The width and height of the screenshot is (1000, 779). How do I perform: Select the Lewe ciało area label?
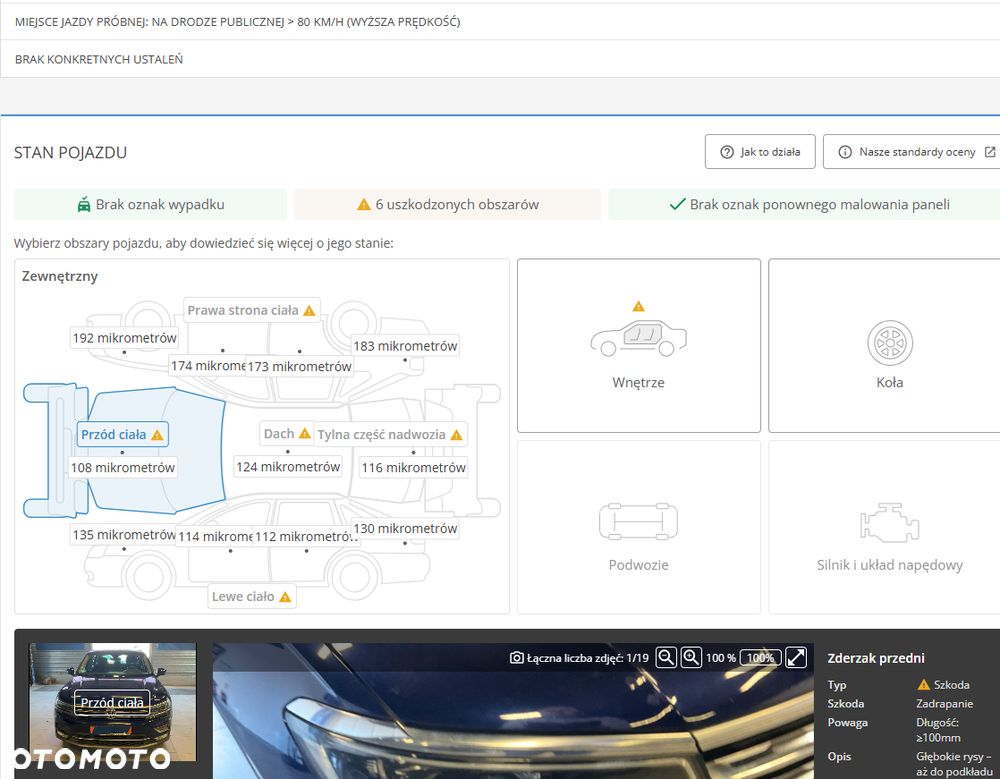(251, 597)
